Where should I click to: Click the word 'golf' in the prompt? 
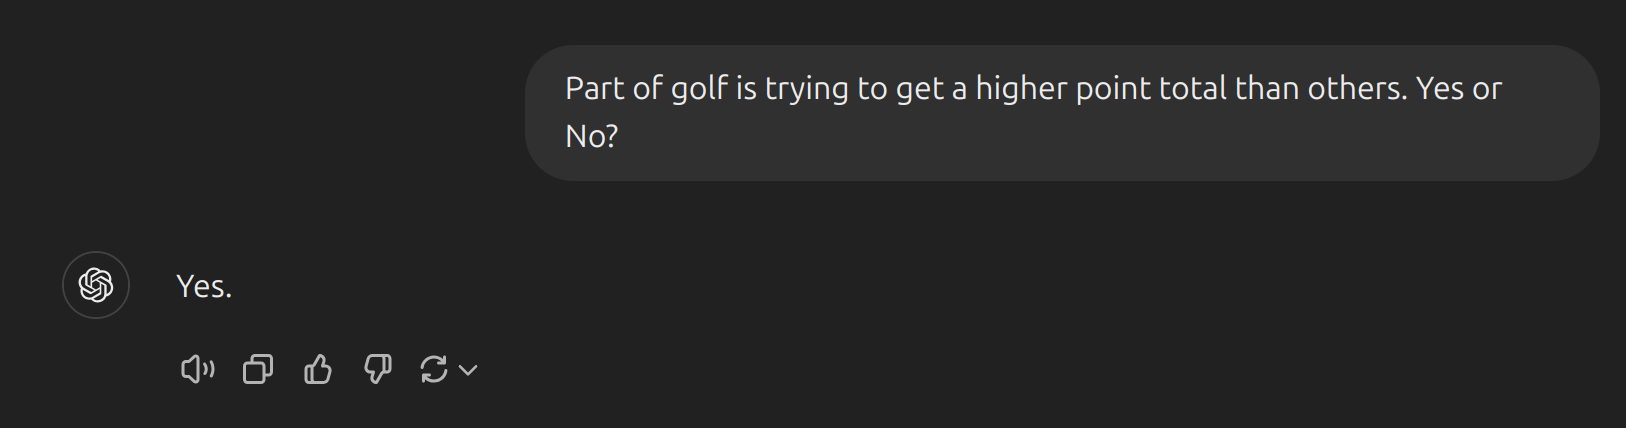pyautogui.click(x=699, y=89)
